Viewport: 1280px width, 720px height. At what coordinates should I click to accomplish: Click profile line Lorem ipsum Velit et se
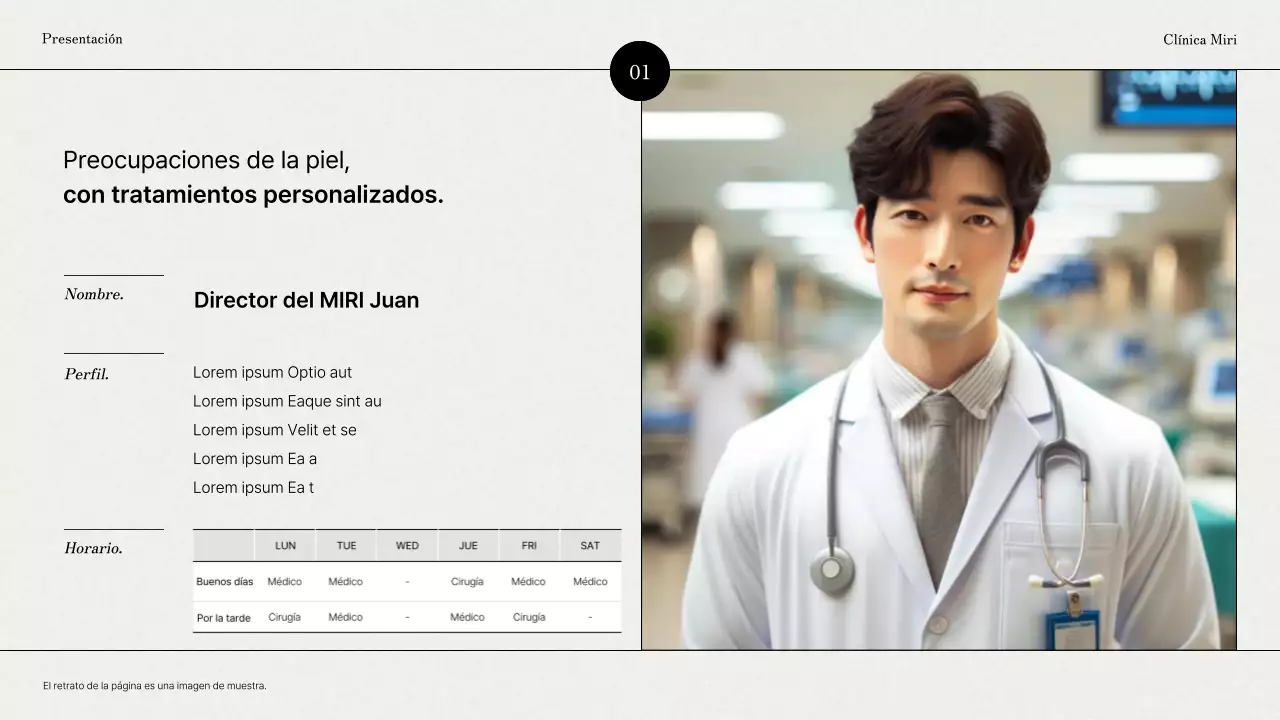(x=275, y=430)
